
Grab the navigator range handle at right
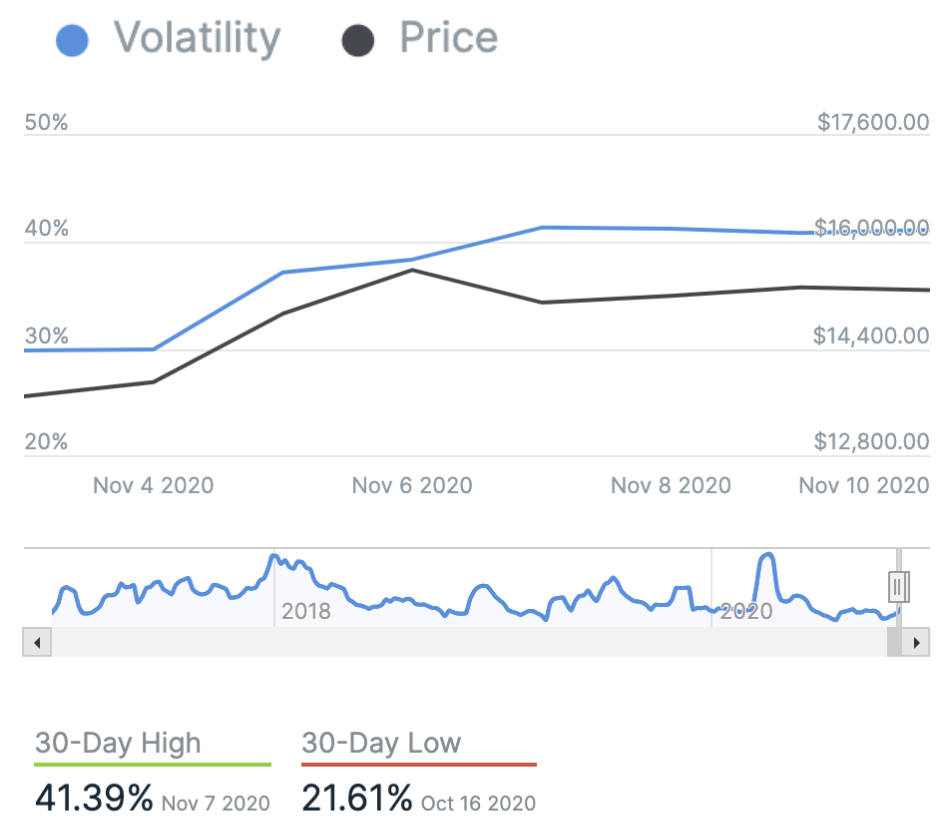pos(898,585)
